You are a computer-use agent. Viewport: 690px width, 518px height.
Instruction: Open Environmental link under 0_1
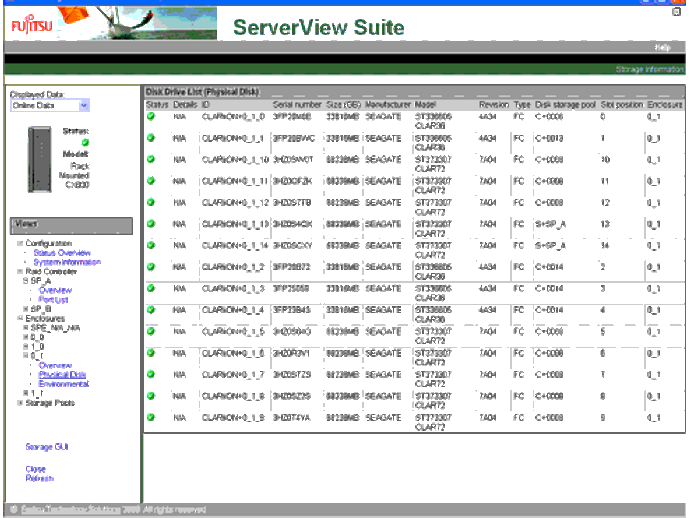[64, 384]
